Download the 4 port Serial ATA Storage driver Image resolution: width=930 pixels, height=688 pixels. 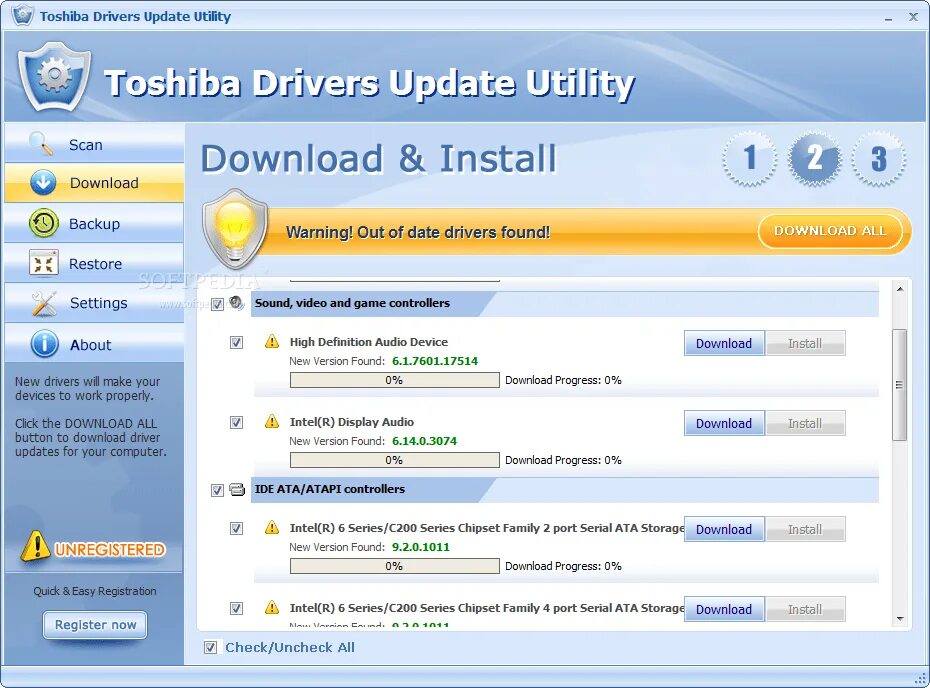coord(724,610)
